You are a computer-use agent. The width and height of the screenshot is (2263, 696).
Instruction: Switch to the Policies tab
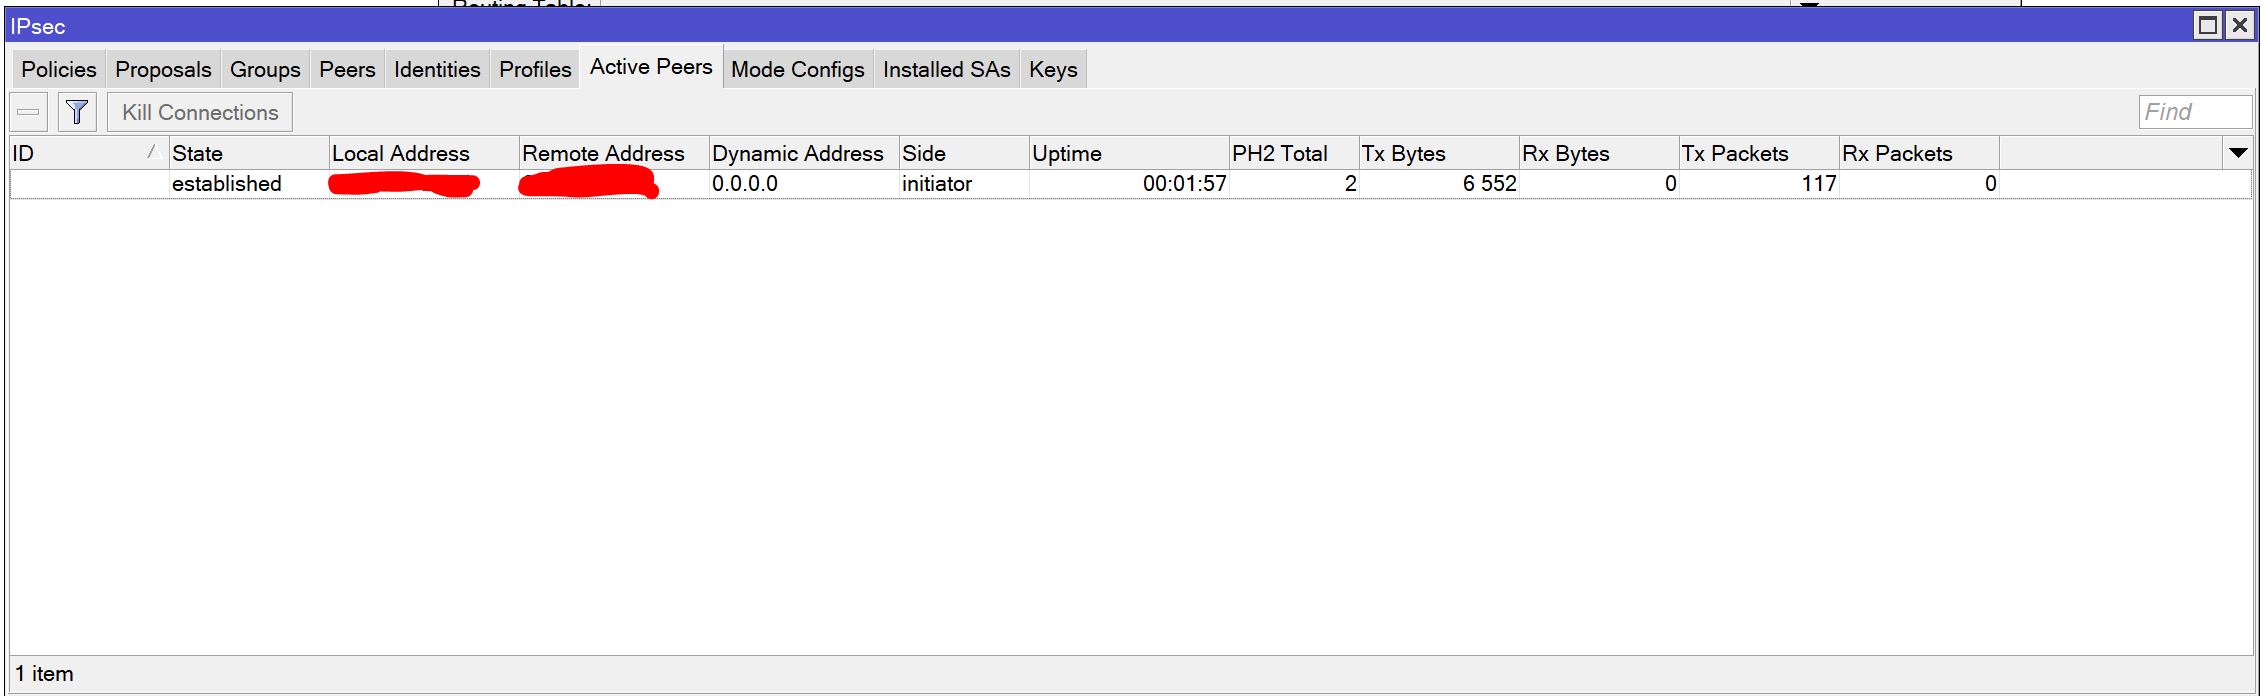[x=59, y=69]
